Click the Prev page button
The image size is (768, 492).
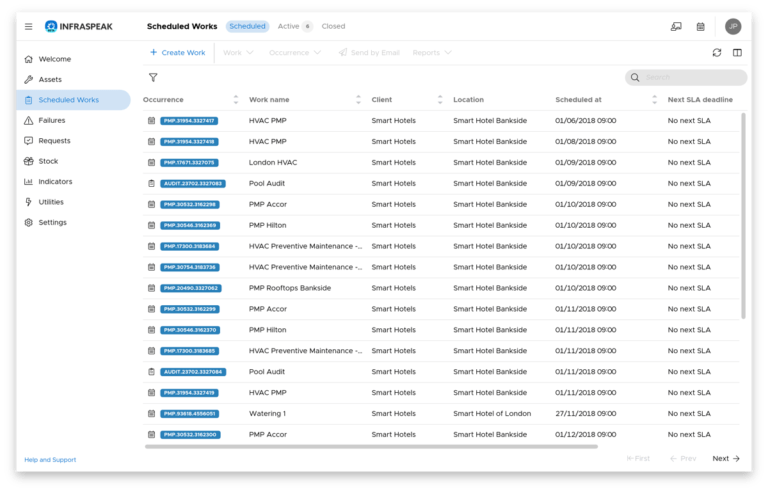(x=683, y=459)
